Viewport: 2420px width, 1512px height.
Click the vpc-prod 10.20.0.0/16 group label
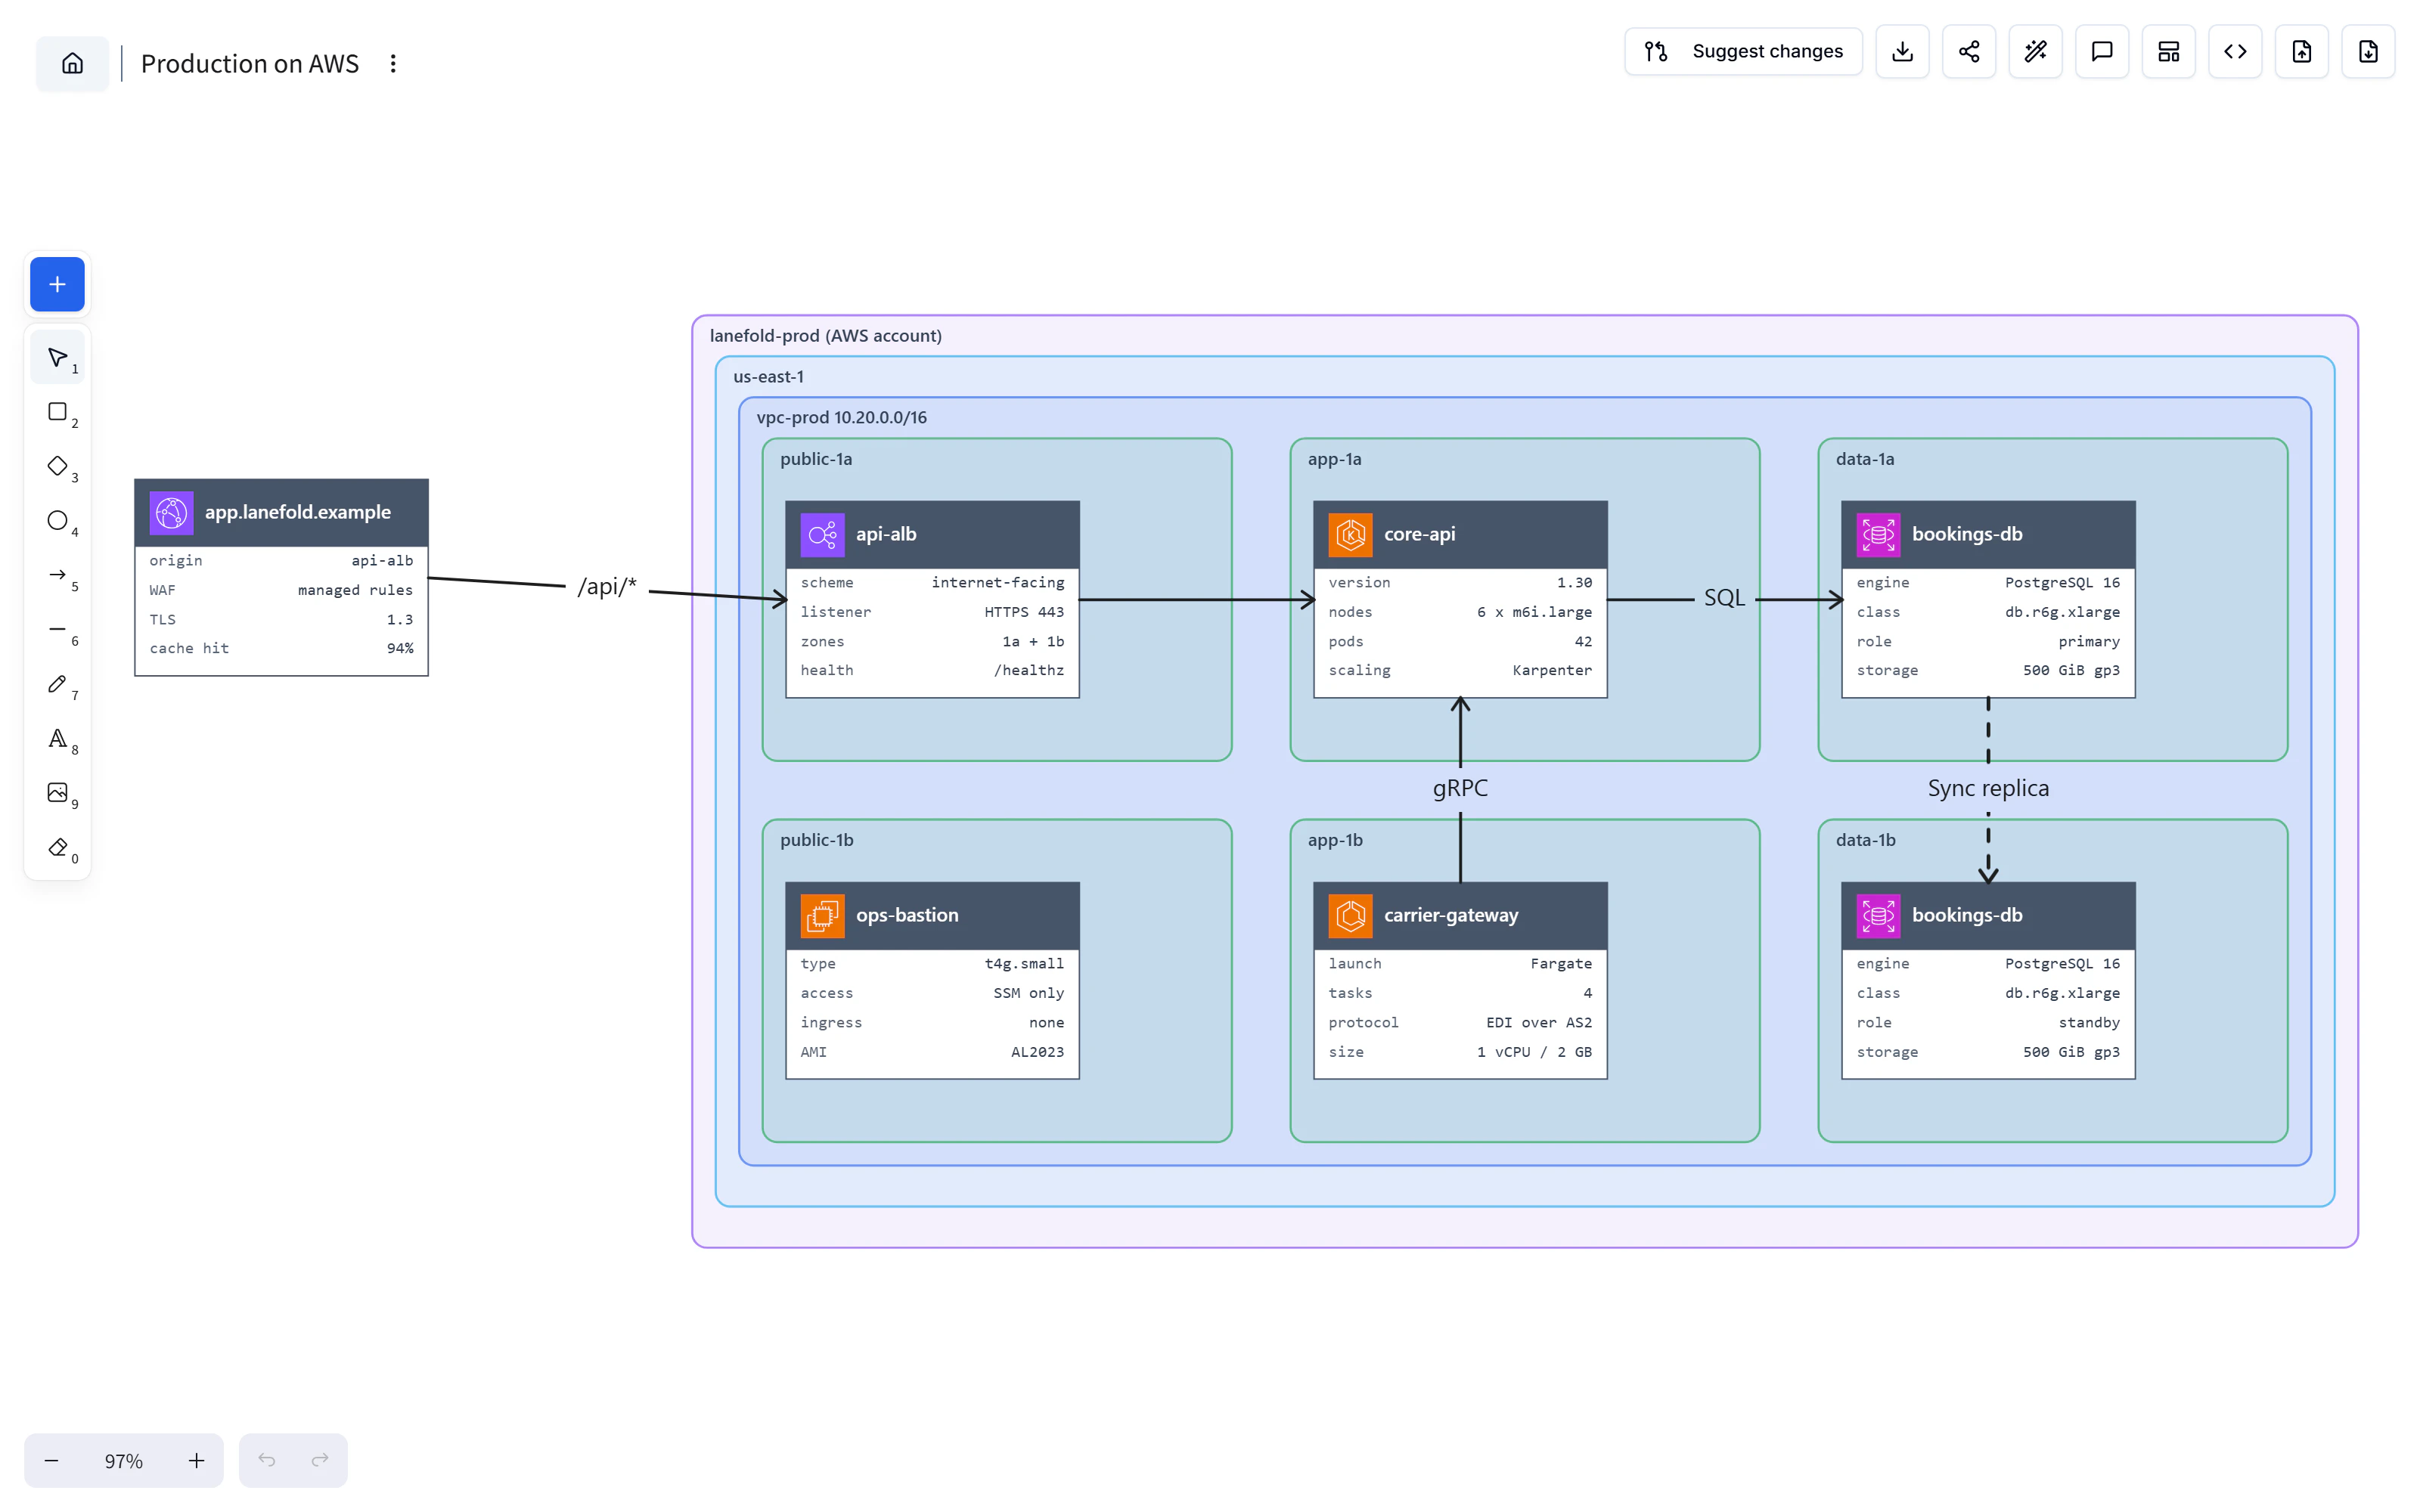(x=841, y=417)
